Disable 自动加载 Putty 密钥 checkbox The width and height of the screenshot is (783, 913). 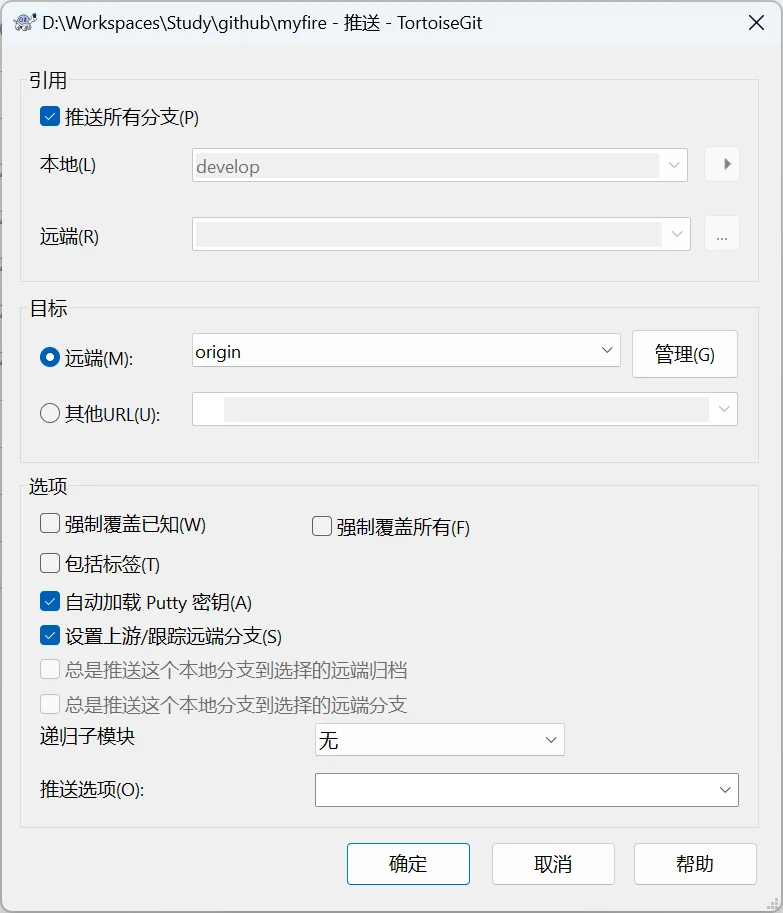click(x=50, y=602)
